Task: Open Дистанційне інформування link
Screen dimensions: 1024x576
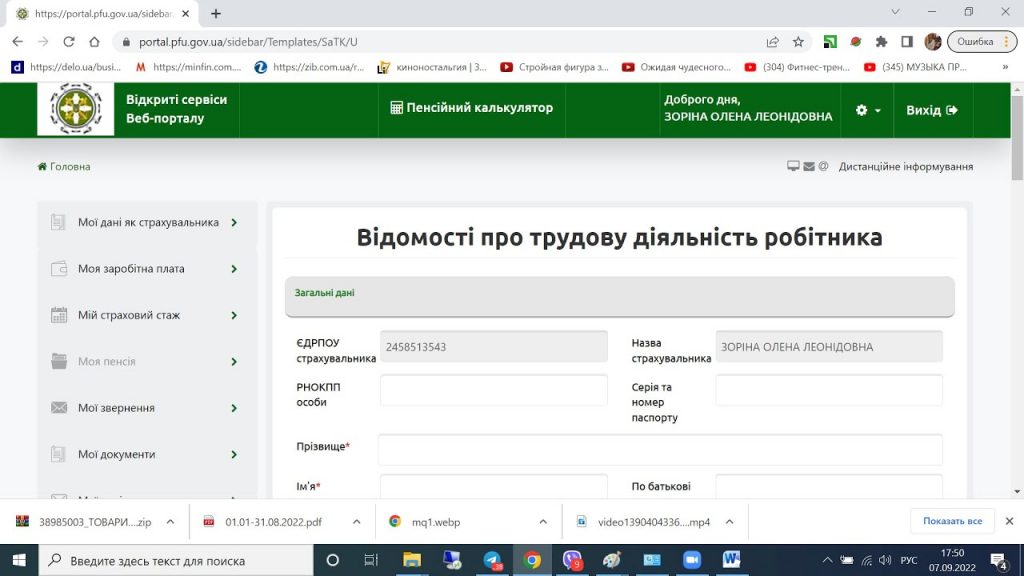Action: click(x=905, y=167)
